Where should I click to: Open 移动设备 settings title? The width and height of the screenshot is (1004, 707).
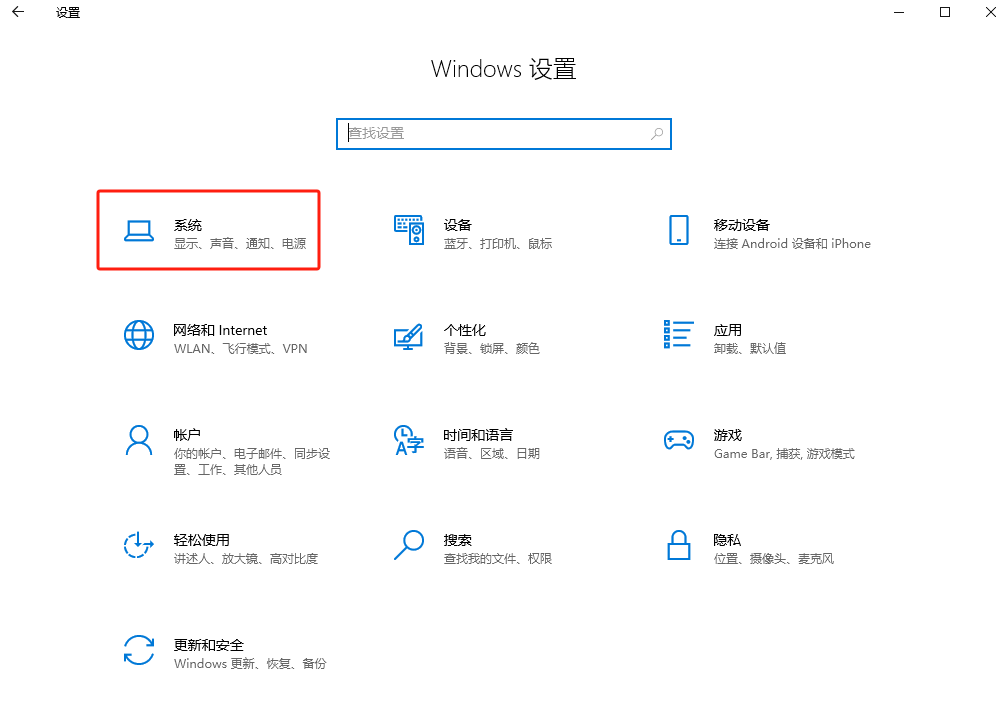[x=741, y=225]
